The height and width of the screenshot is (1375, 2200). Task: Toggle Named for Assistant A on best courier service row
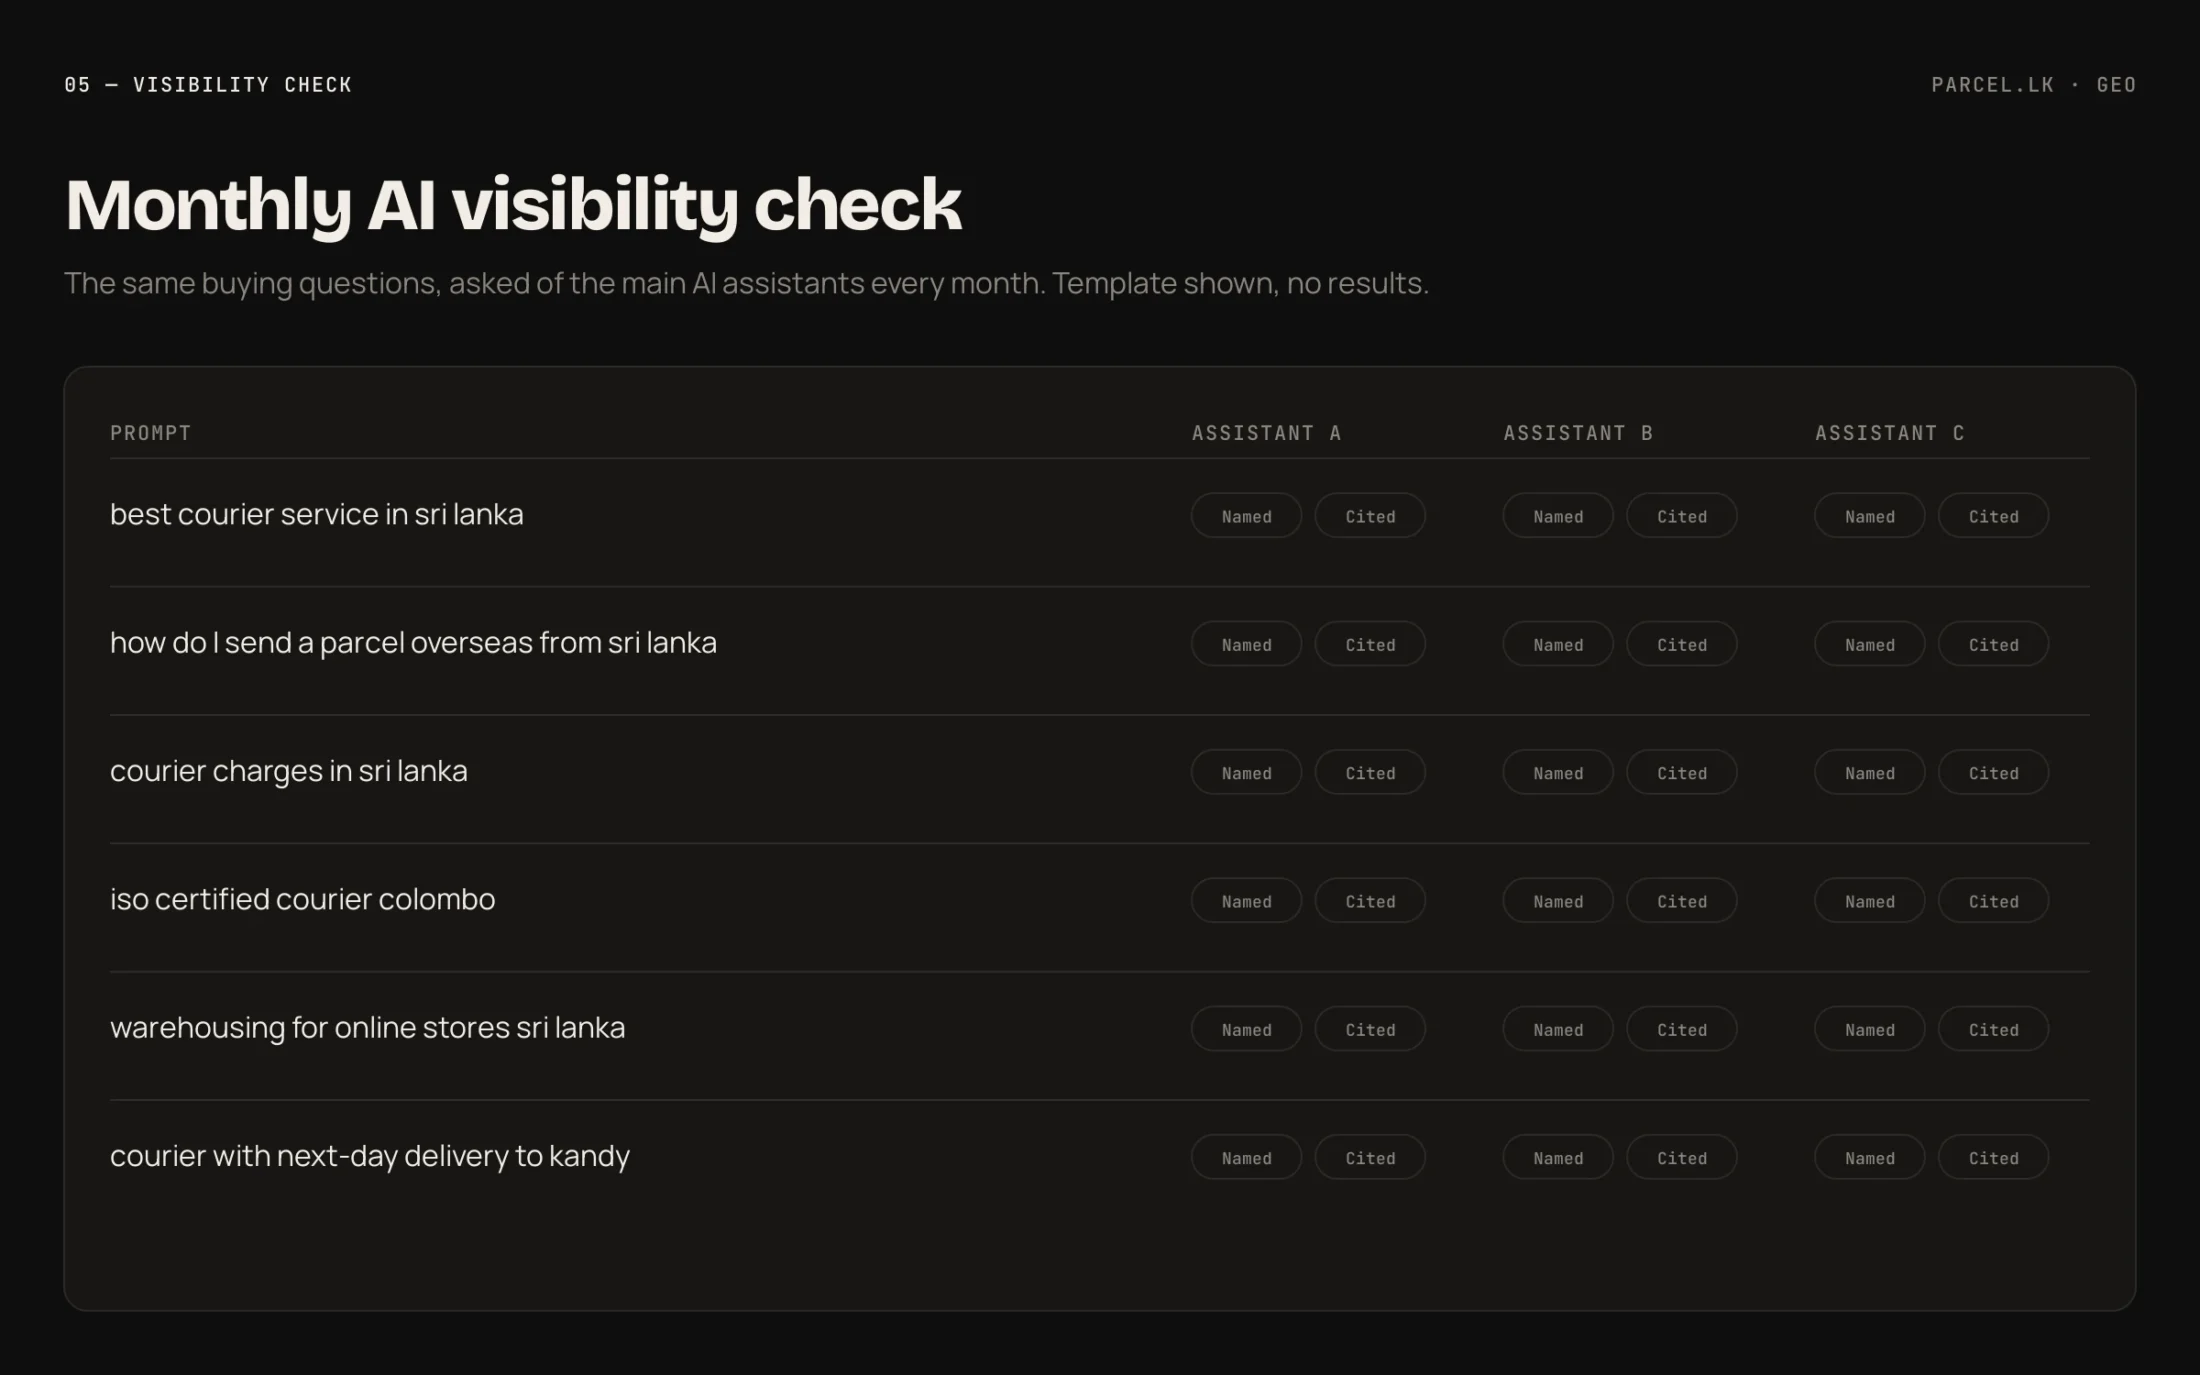point(1246,516)
